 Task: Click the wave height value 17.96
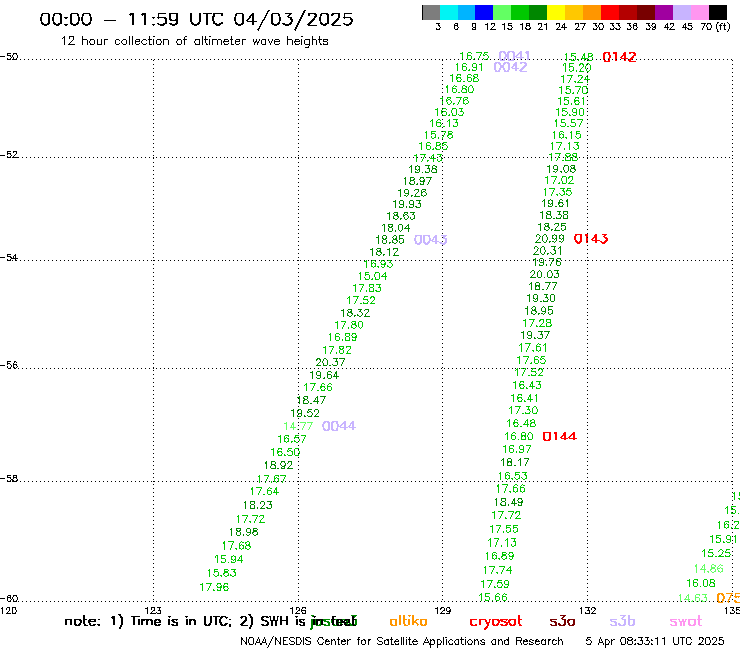[214, 587]
